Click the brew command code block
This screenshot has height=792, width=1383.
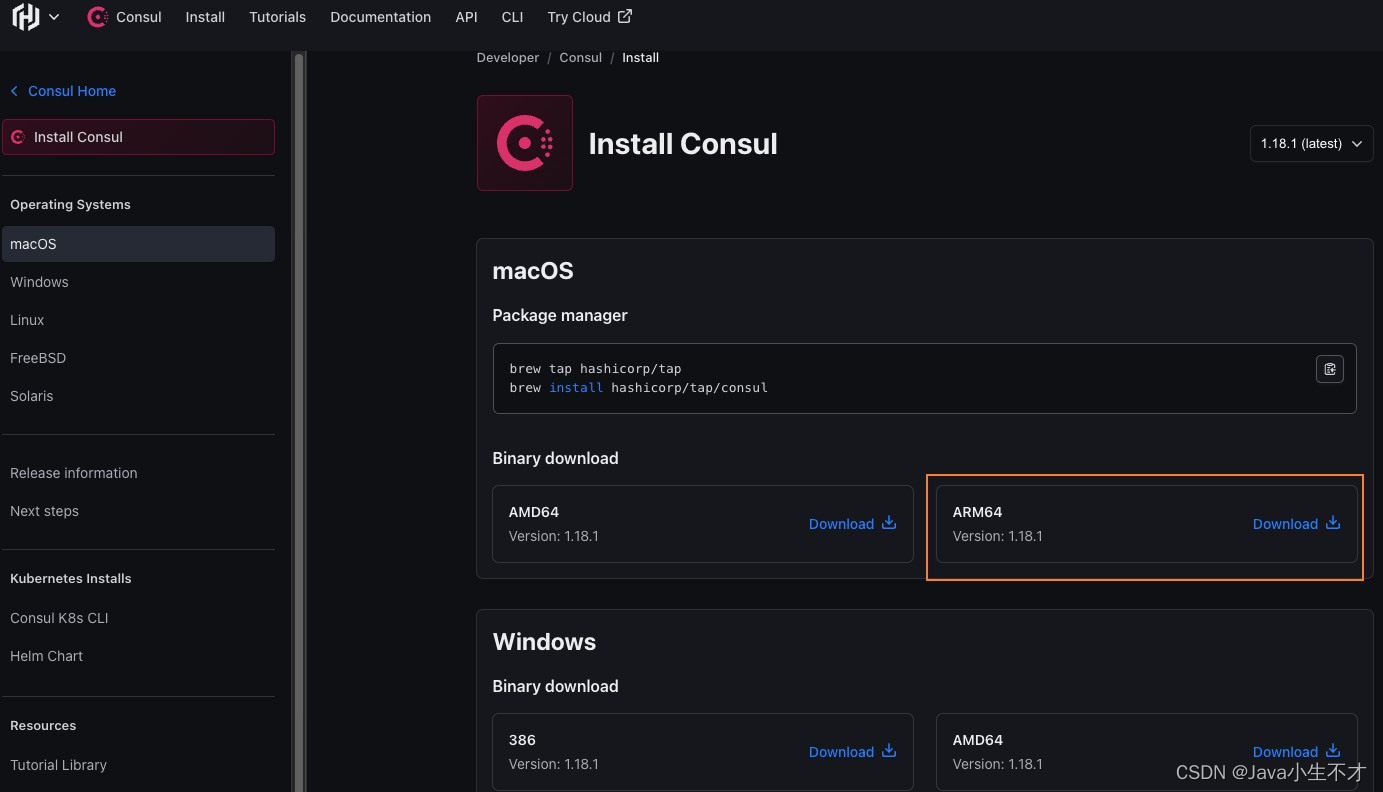[924, 378]
